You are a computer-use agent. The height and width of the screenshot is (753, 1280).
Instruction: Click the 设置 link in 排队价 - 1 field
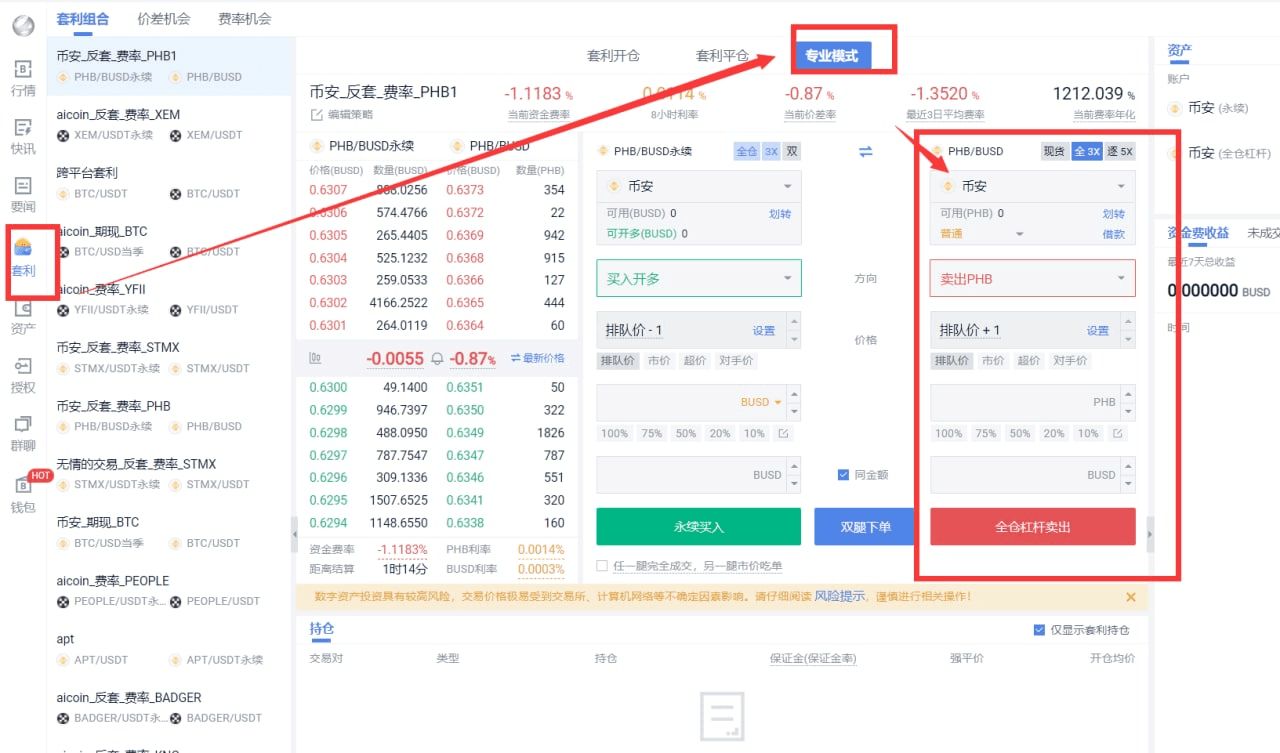[x=764, y=331]
